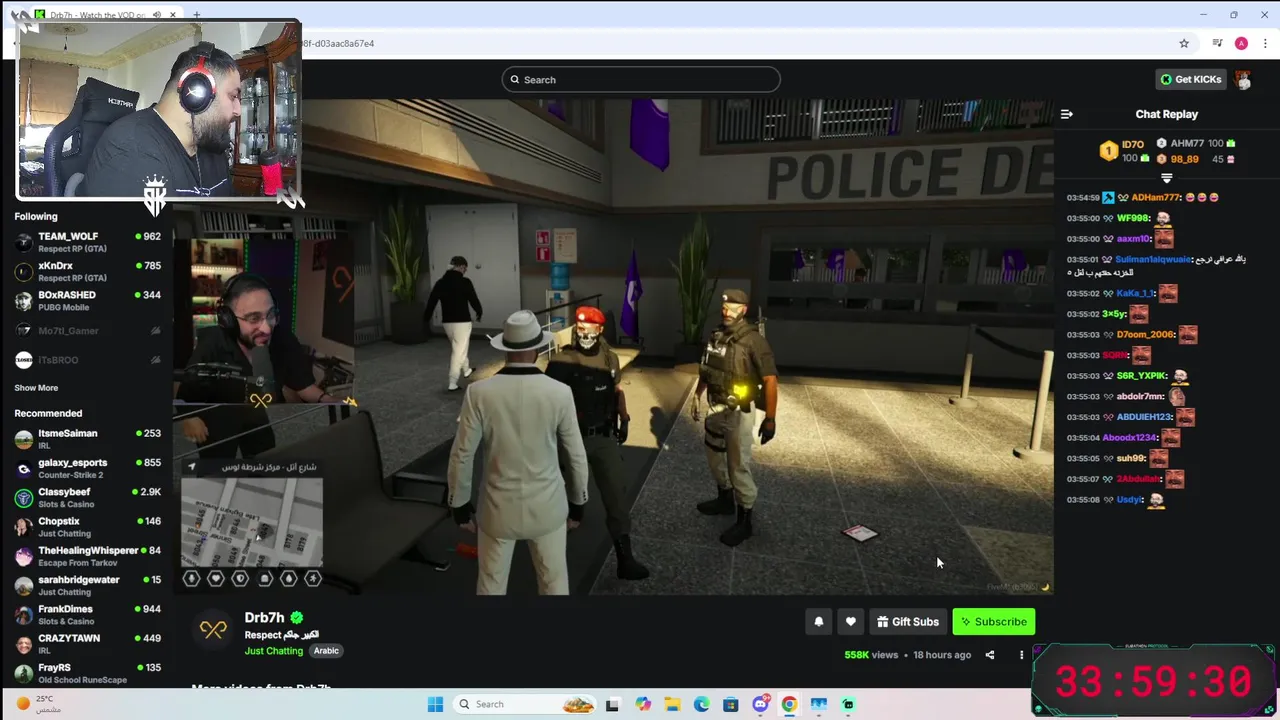Click chat username 2Abdullat

pos(1139,479)
